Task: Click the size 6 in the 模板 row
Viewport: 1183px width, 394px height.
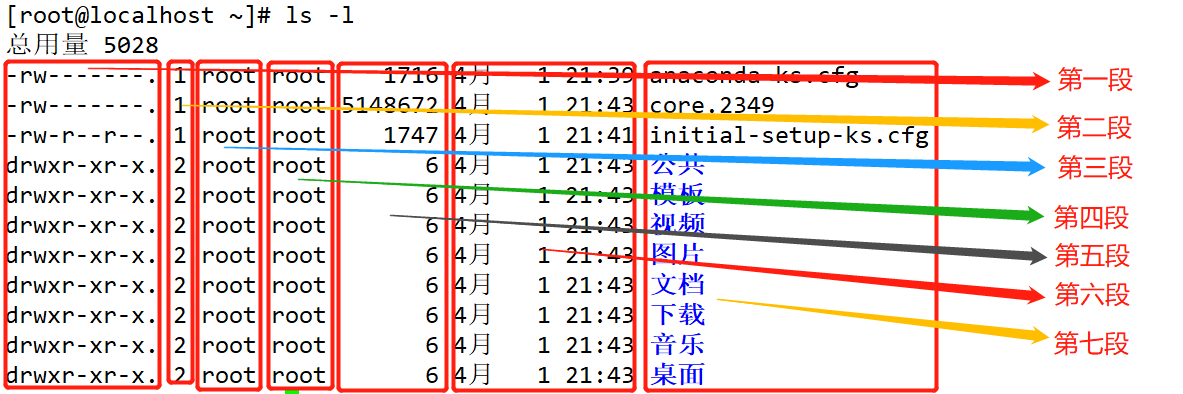Action: click(432, 195)
